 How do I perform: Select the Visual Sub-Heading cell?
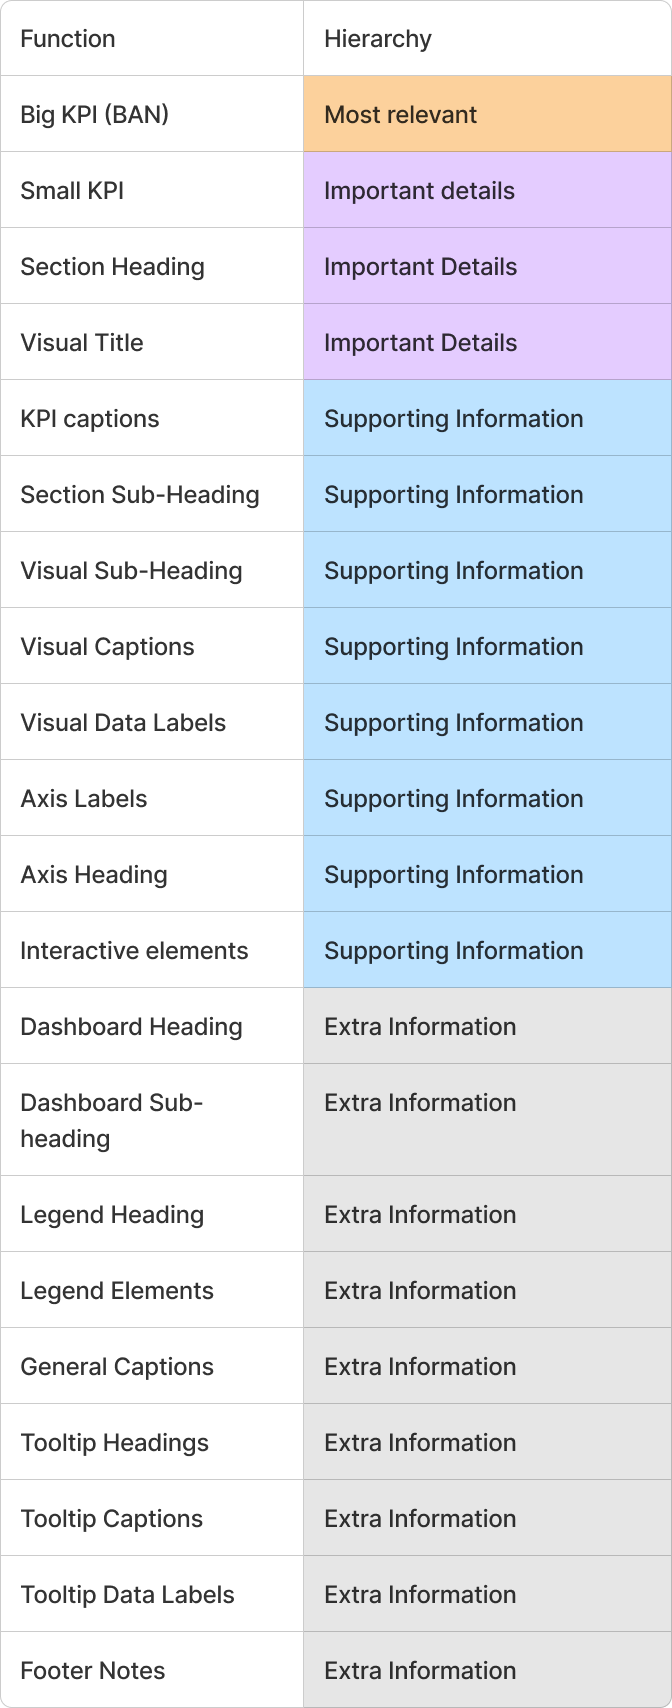coord(152,570)
